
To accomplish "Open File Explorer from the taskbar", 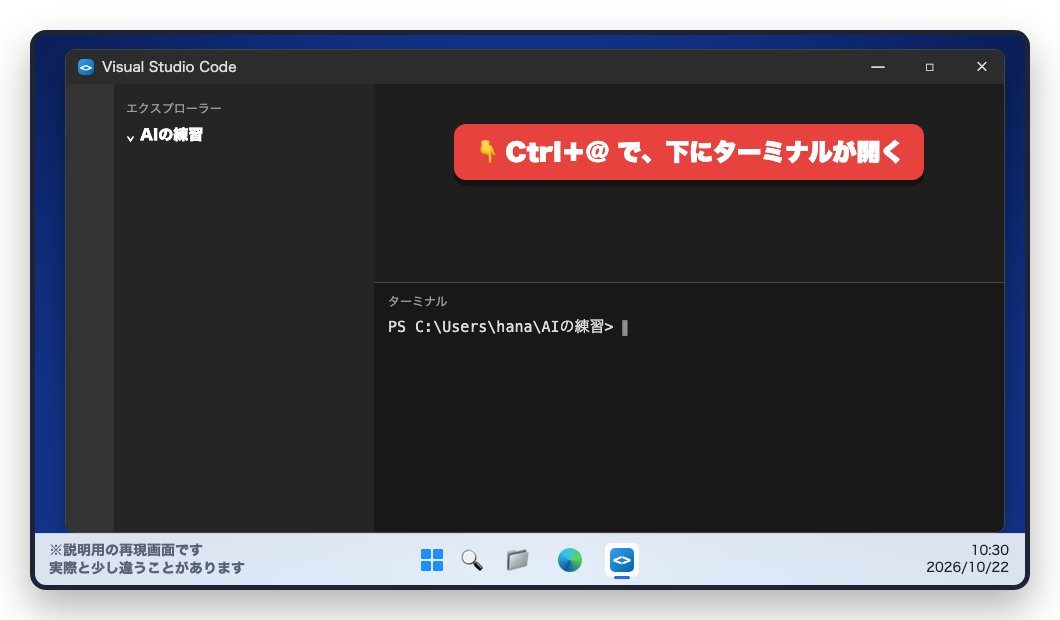I will click(x=518, y=560).
